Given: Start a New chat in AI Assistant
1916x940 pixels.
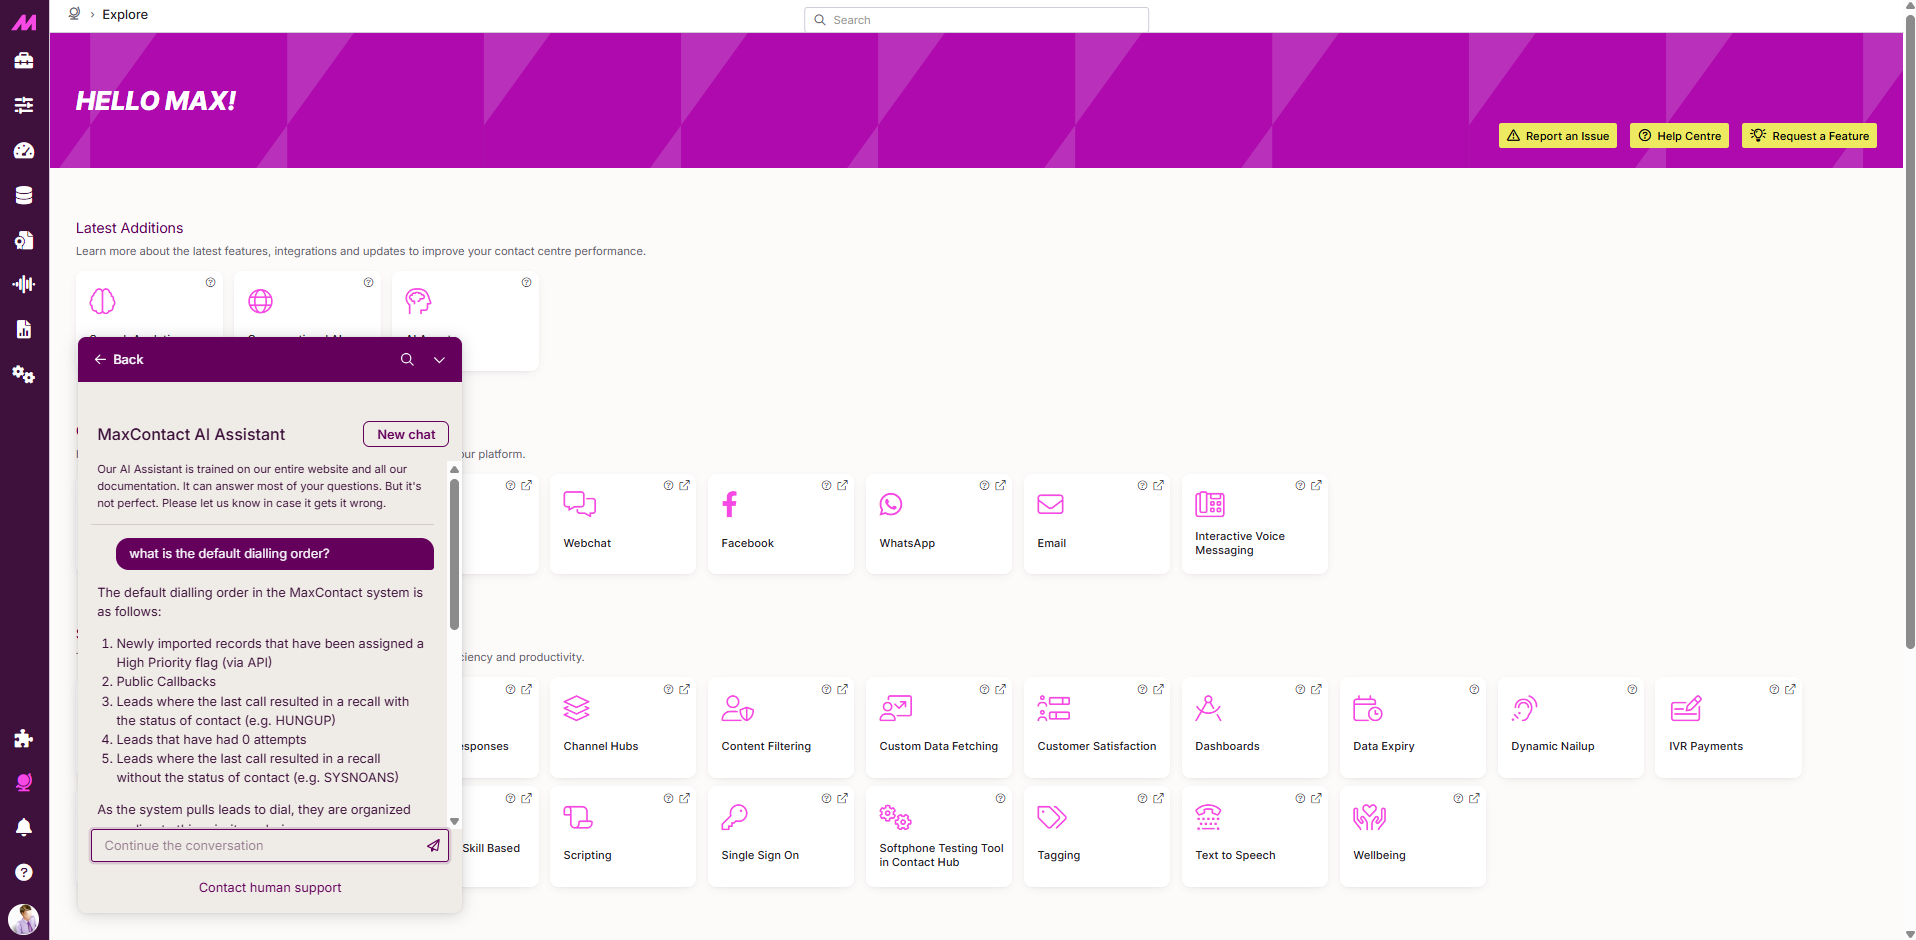Looking at the screenshot, I should [406, 434].
